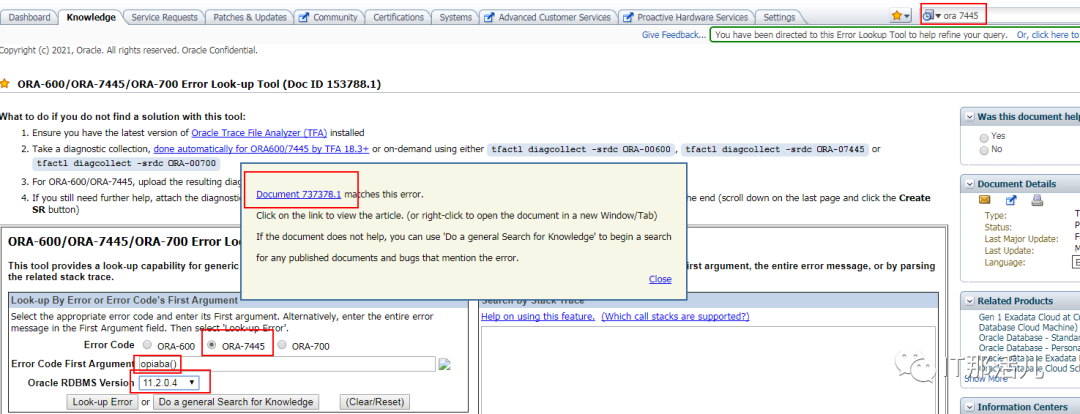This screenshot has height=414, width=1080.
Task: Select the ORA-600 error code radio
Action: (x=147, y=344)
